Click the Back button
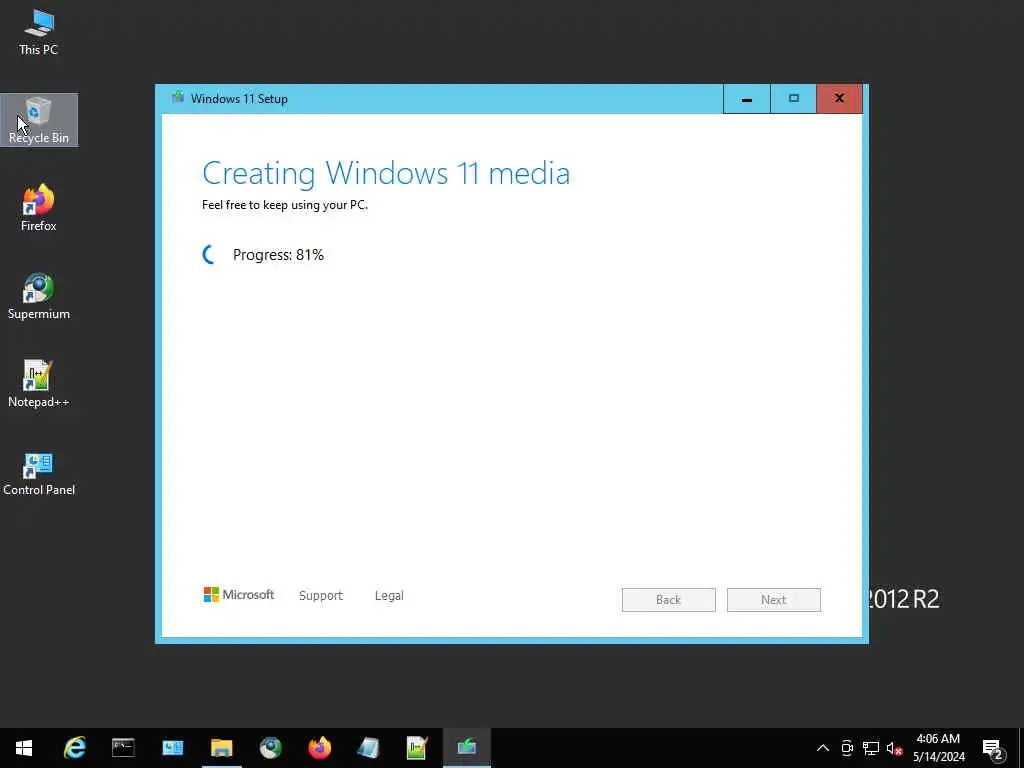Image resolution: width=1024 pixels, height=768 pixels. coord(669,600)
